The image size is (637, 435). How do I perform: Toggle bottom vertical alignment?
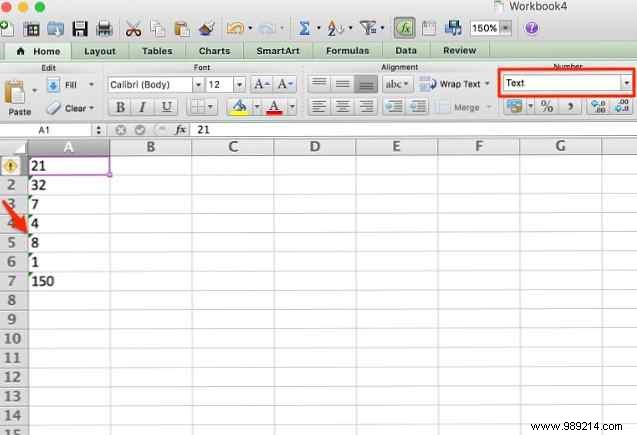coord(366,84)
